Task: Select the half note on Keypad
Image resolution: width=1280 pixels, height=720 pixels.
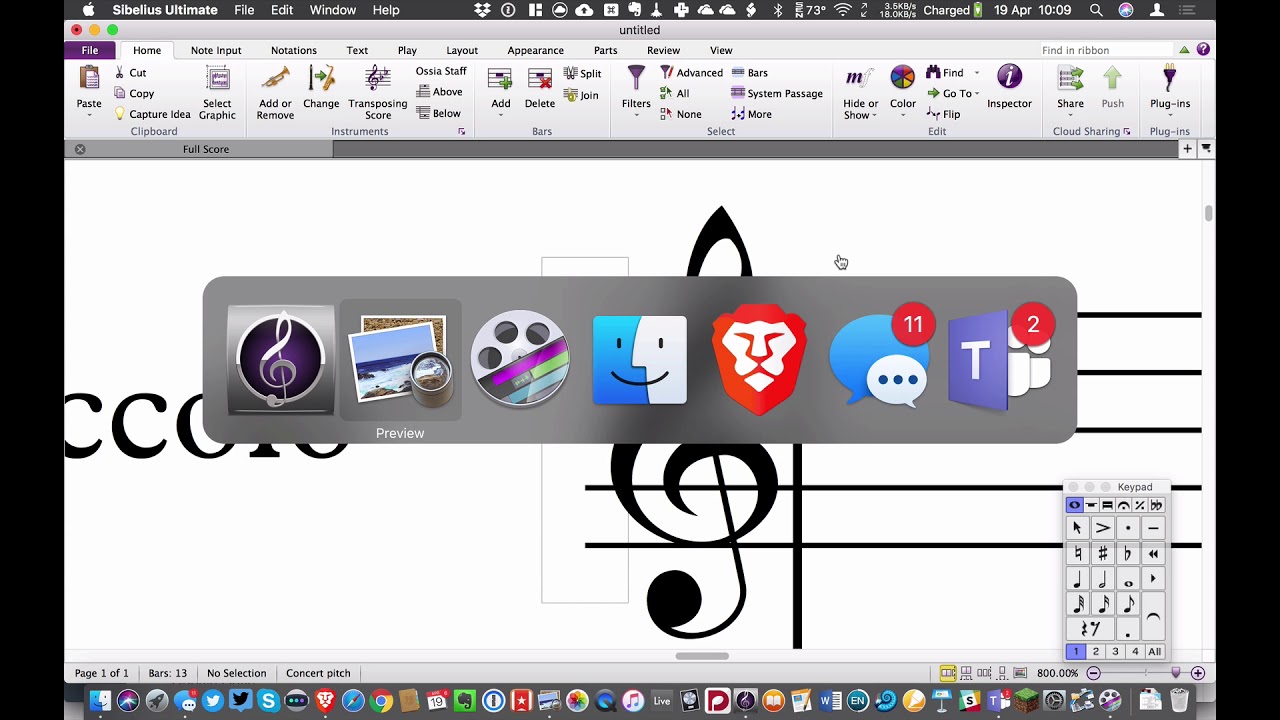Action: [1102, 580]
